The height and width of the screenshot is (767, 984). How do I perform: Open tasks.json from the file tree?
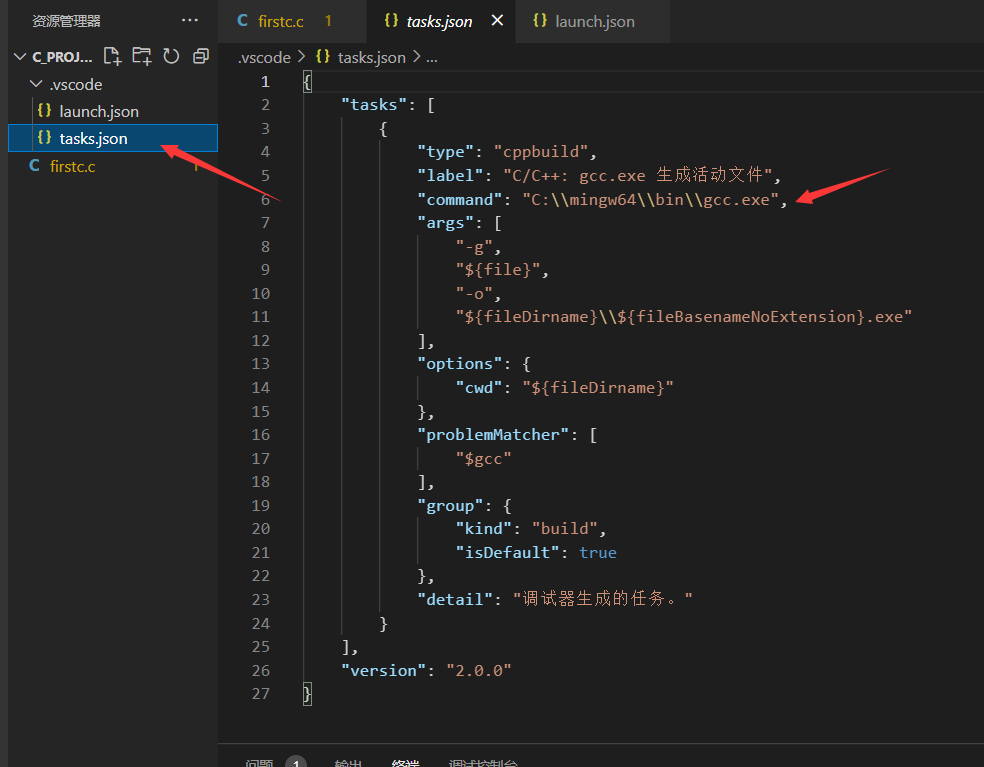(113, 138)
